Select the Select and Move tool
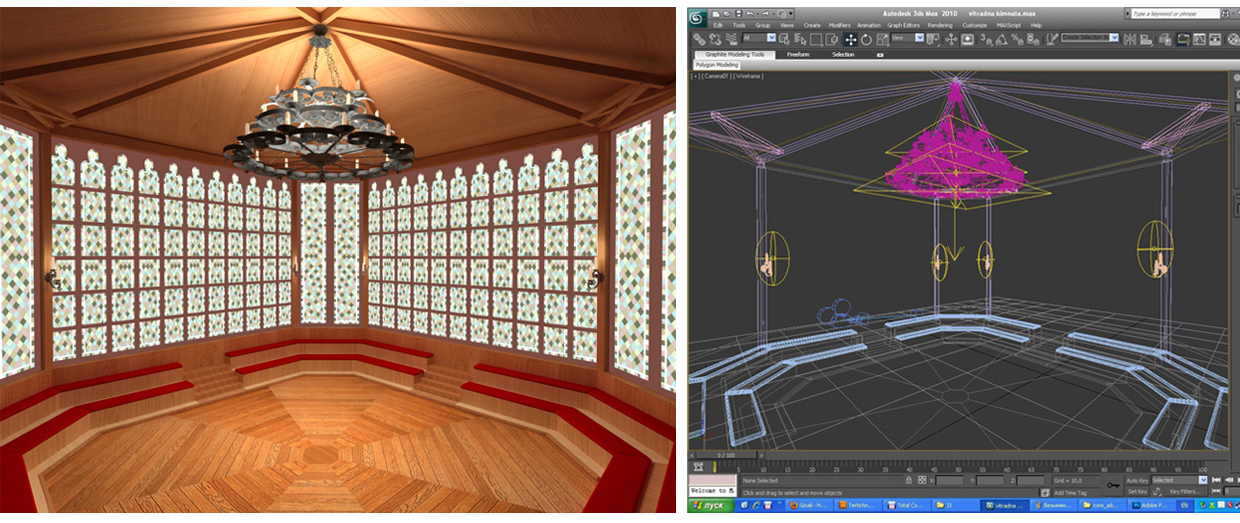This screenshot has width=1240, height=523. tap(851, 39)
